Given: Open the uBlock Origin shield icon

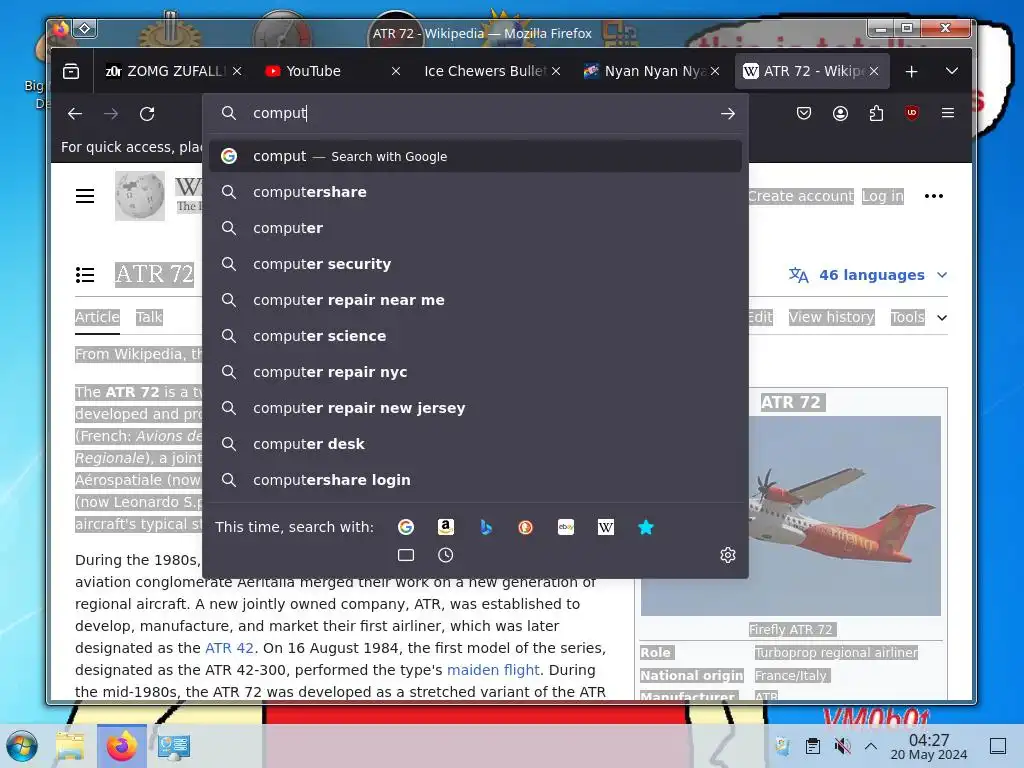Looking at the screenshot, I should click(x=912, y=113).
